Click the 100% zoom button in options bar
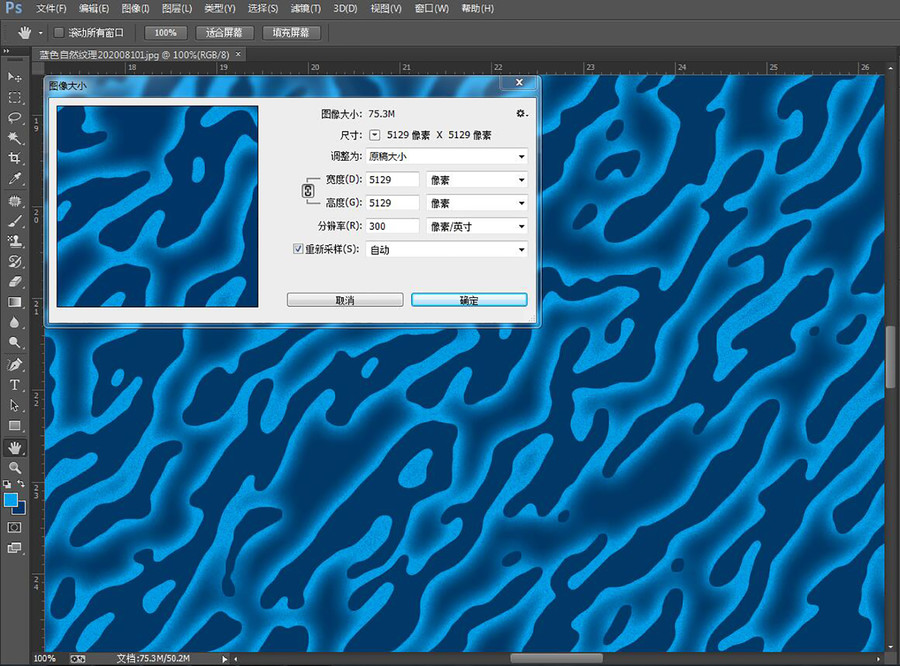900x666 pixels. click(x=165, y=33)
